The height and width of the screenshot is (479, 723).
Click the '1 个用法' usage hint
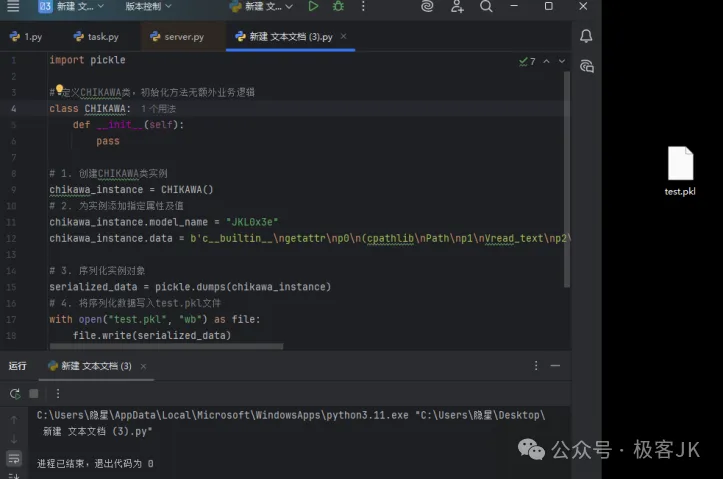[158, 108]
